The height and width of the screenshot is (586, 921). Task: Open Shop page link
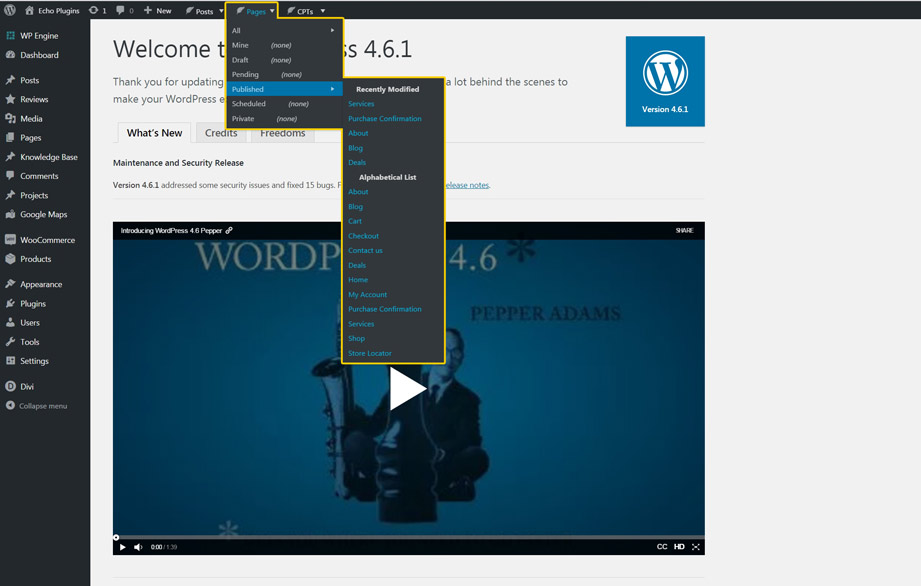[356, 338]
